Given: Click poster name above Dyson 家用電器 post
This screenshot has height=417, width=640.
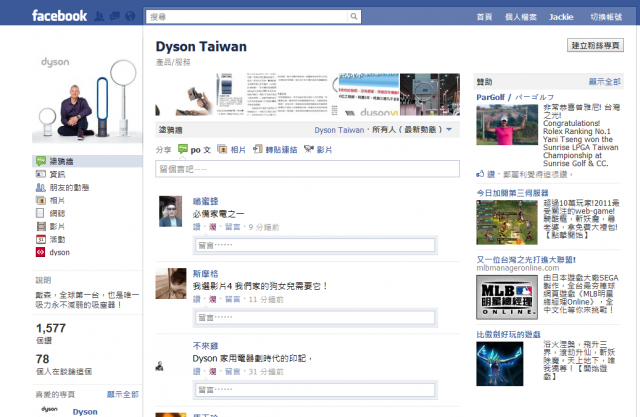Looking at the screenshot, I should point(206,346).
